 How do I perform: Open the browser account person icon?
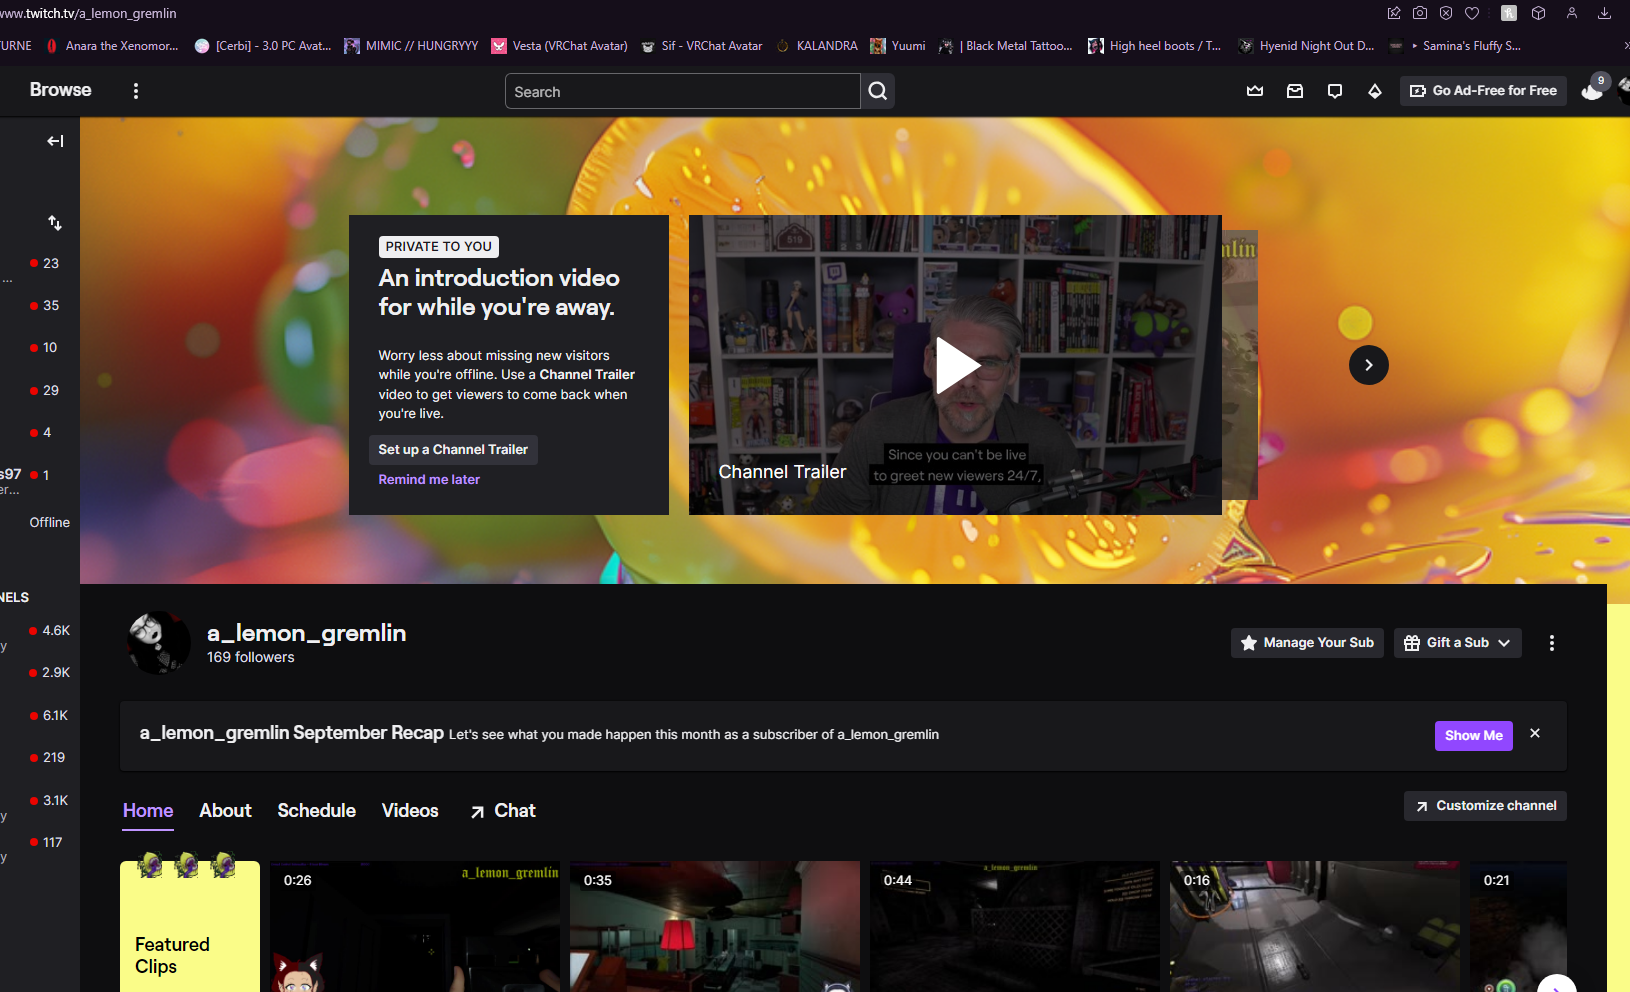[x=1572, y=13]
